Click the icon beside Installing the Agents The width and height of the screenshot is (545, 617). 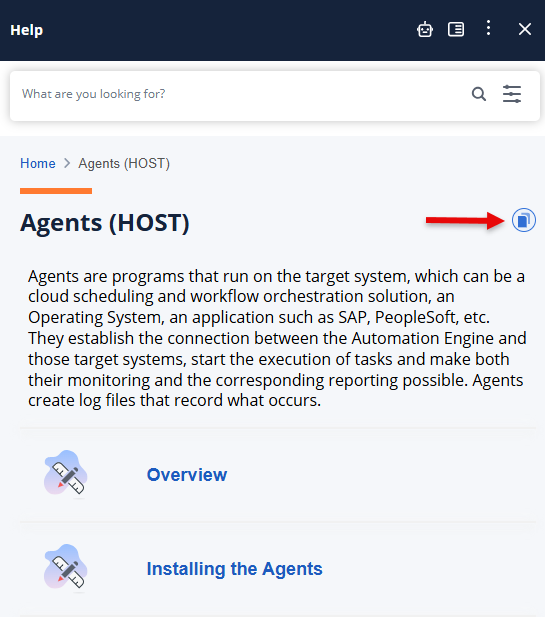pyautogui.click(x=66, y=567)
